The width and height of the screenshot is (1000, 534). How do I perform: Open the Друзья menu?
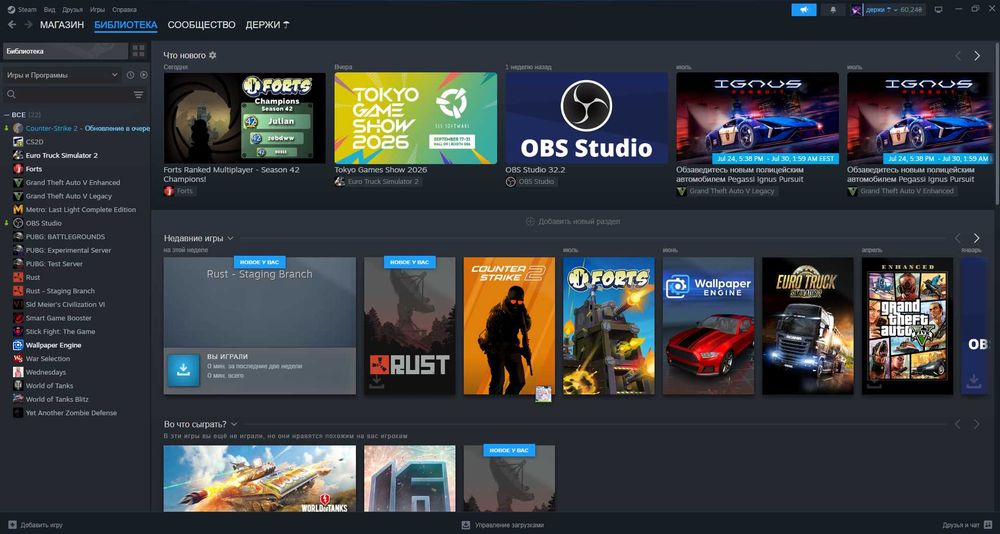72,10
